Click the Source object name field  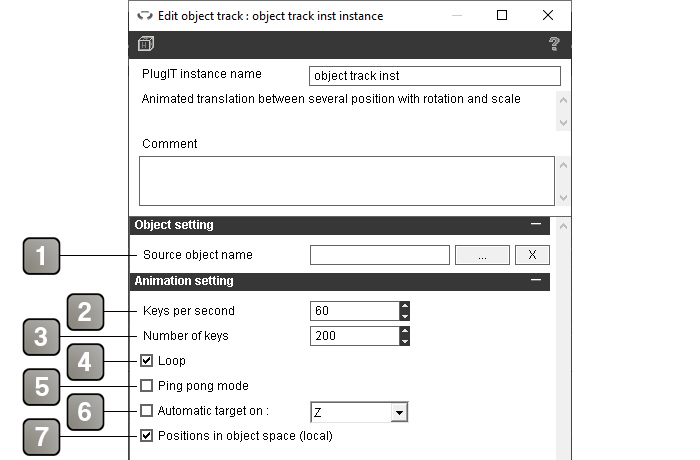tap(380, 255)
